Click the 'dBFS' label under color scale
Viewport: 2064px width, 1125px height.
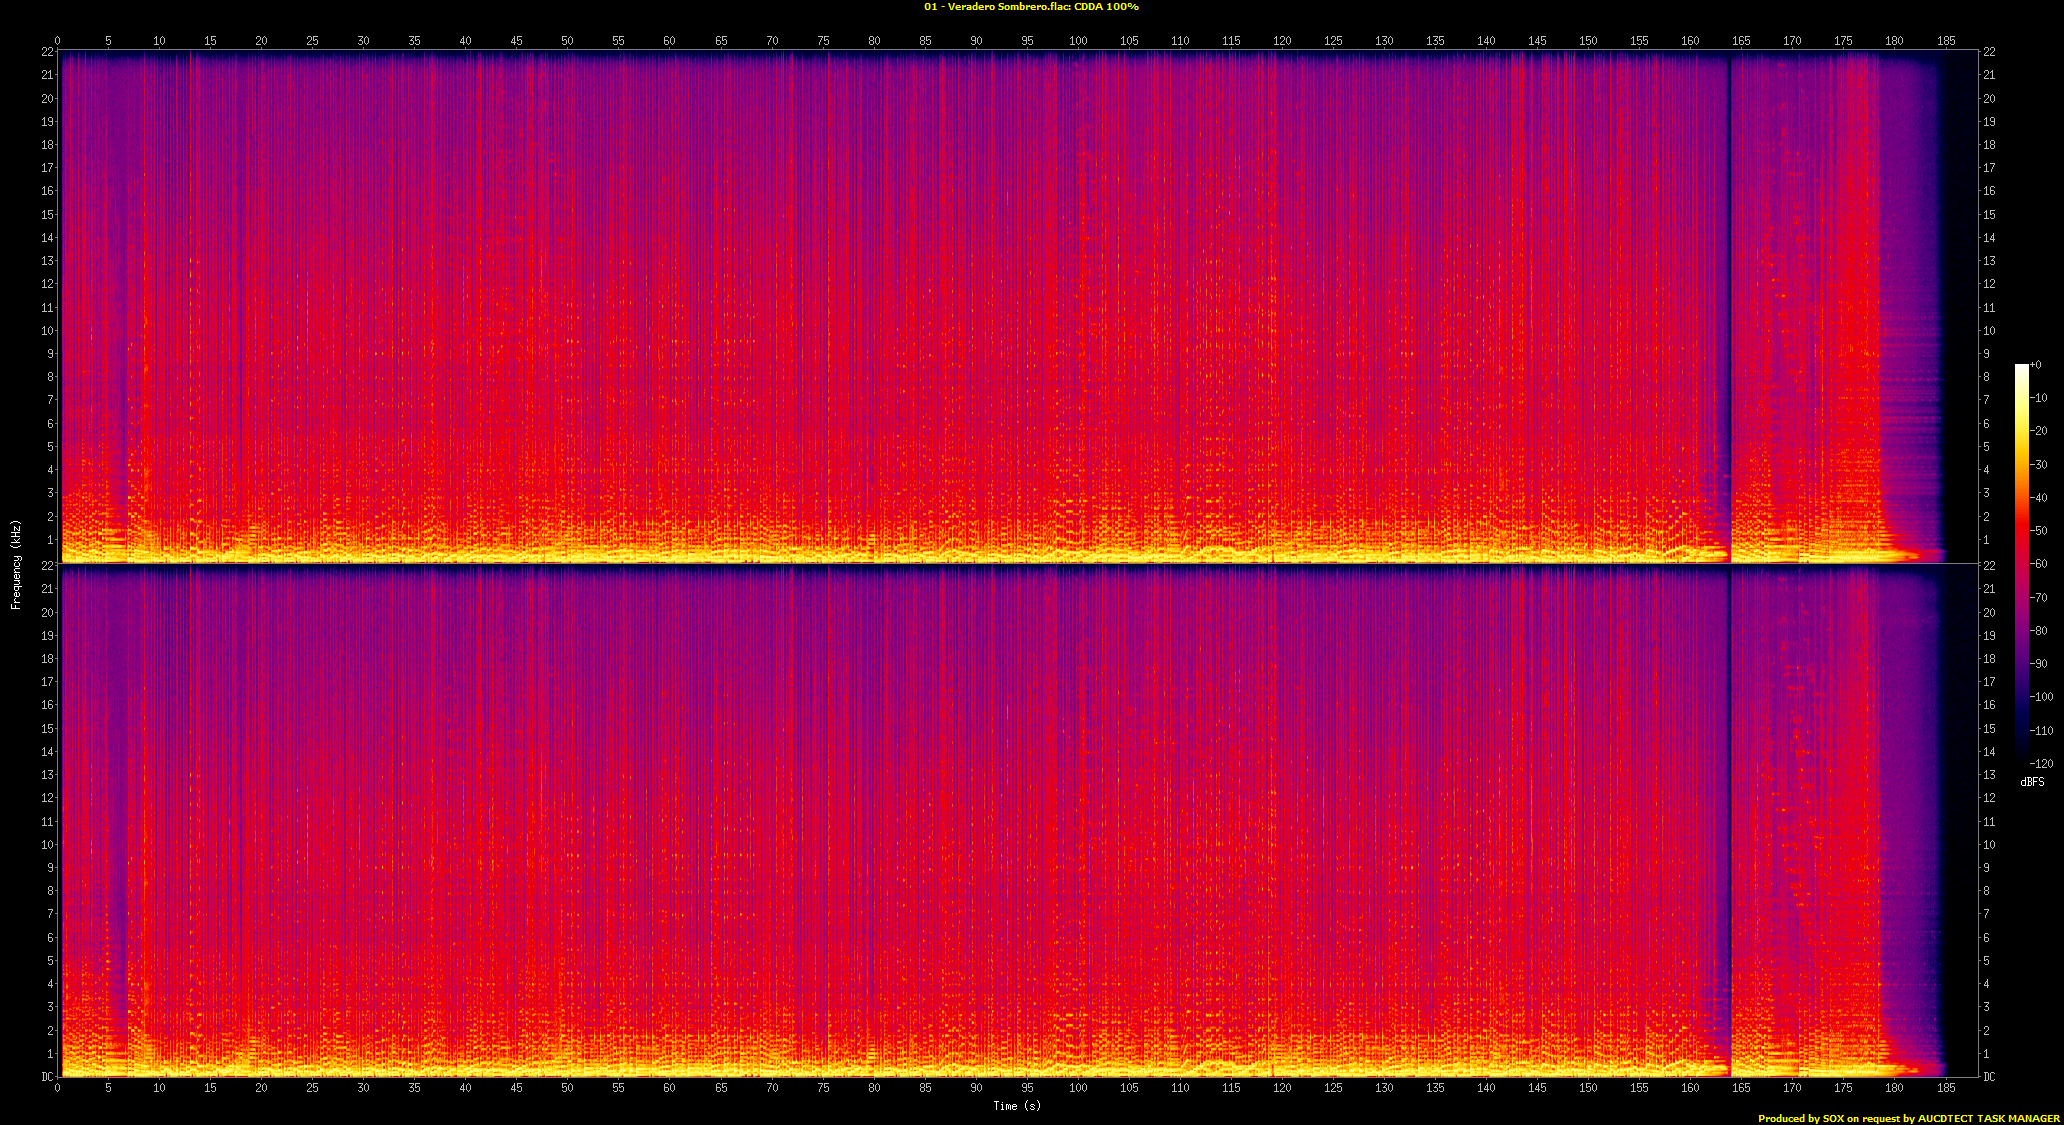[x=2032, y=782]
